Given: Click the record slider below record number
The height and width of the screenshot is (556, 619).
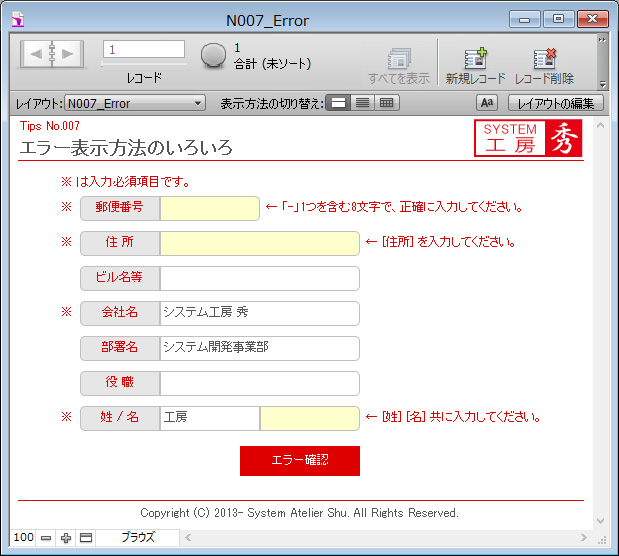Looking at the screenshot, I should click(144, 64).
